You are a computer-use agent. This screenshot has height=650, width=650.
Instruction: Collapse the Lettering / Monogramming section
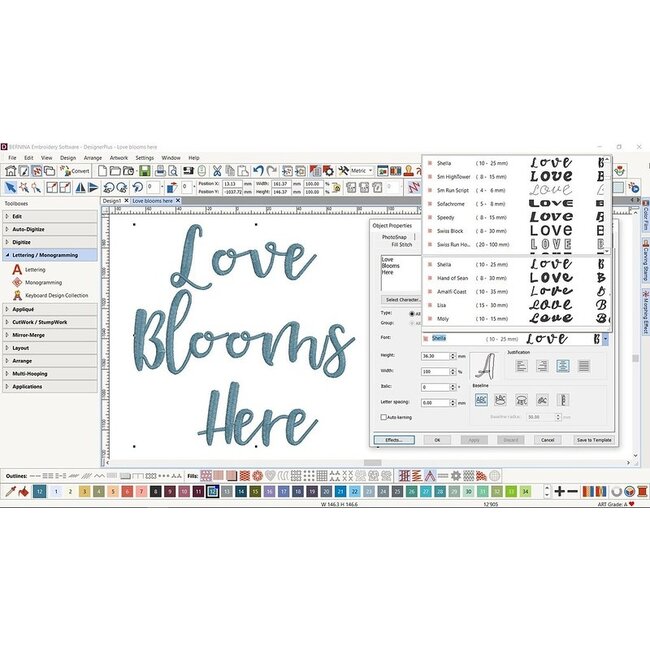50,255
